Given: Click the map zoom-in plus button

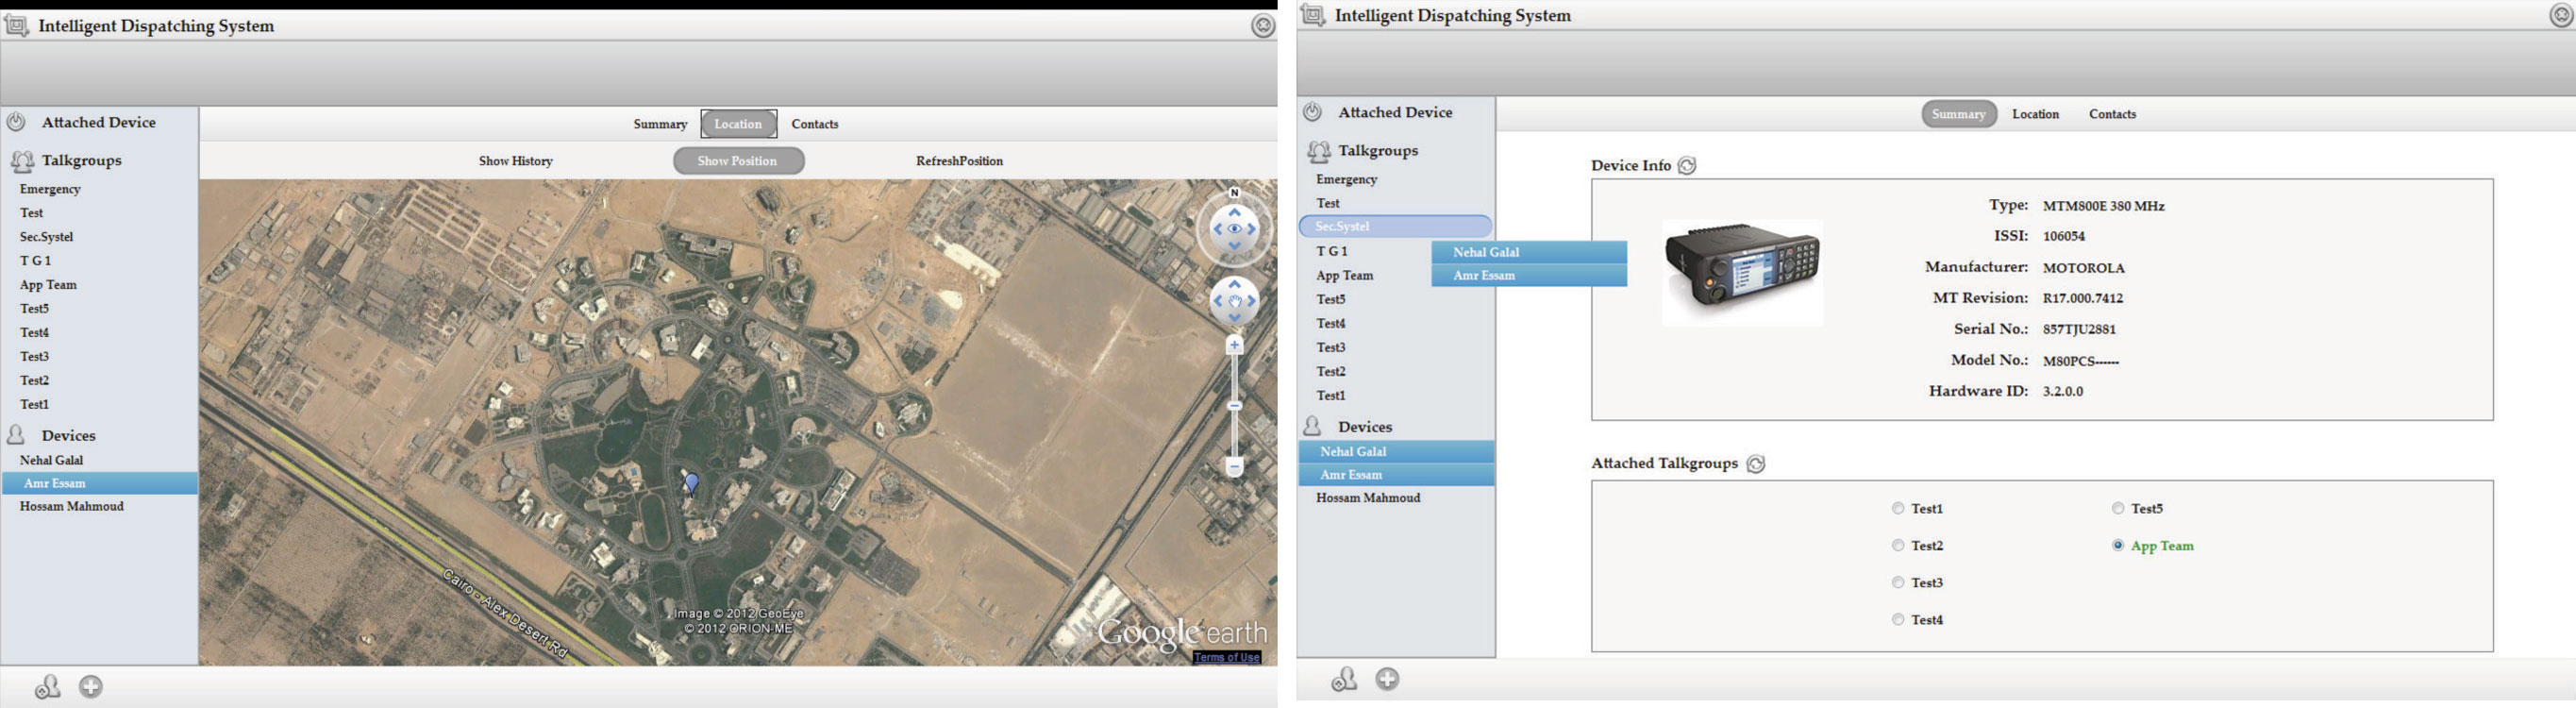Looking at the screenshot, I should pos(1234,346).
